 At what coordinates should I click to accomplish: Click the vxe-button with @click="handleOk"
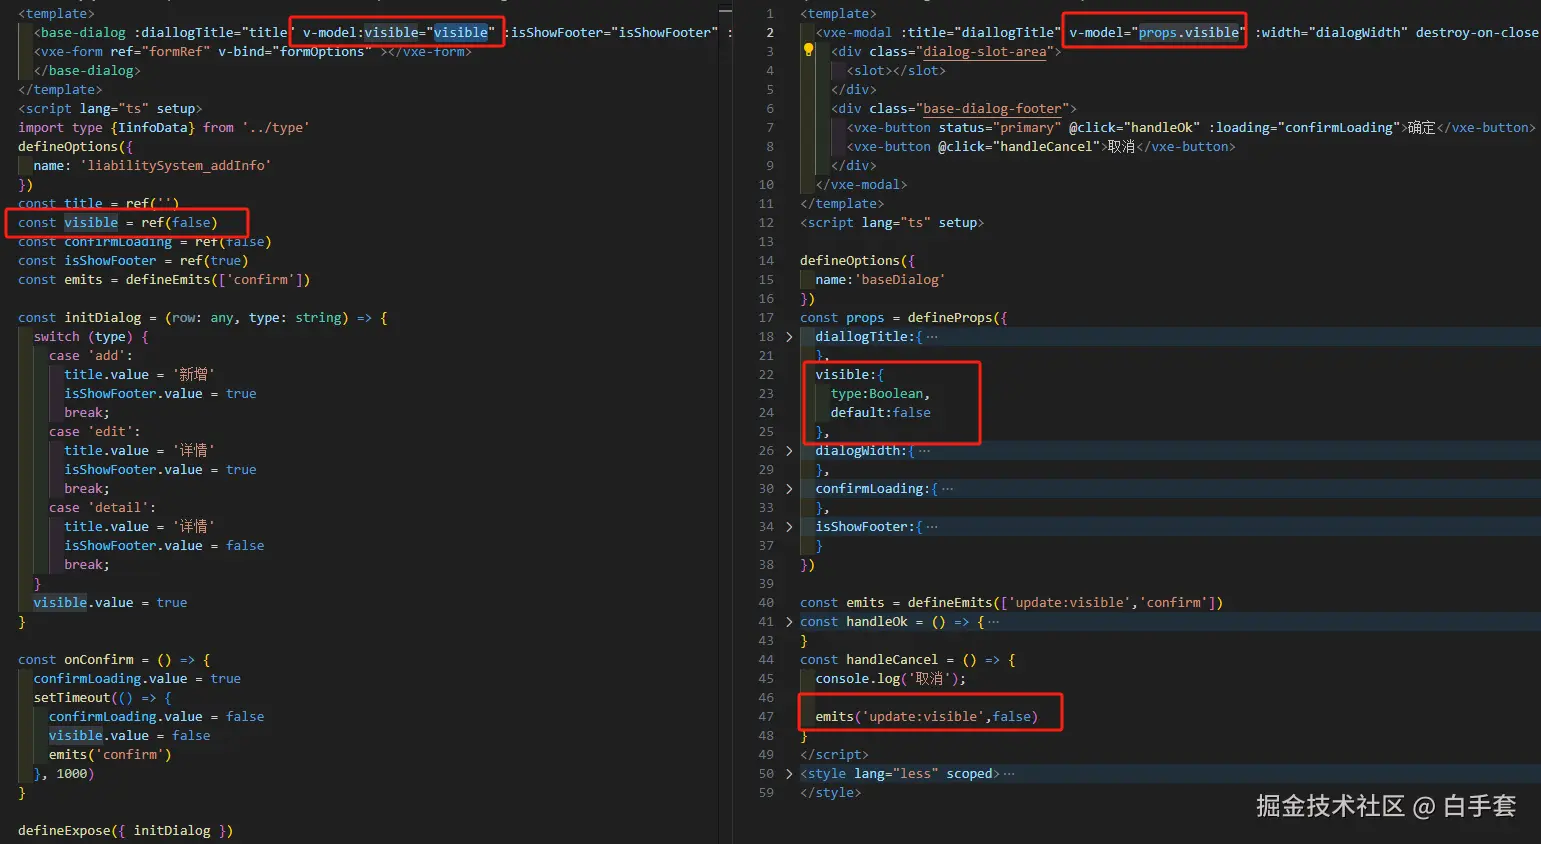(x=1191, y=128)
